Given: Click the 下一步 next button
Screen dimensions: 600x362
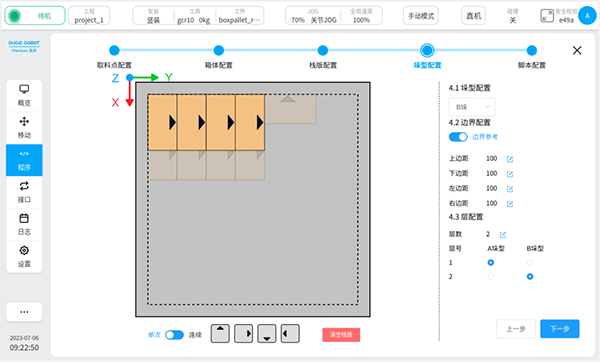Looking at the screenshot, I should pos(559,329).
